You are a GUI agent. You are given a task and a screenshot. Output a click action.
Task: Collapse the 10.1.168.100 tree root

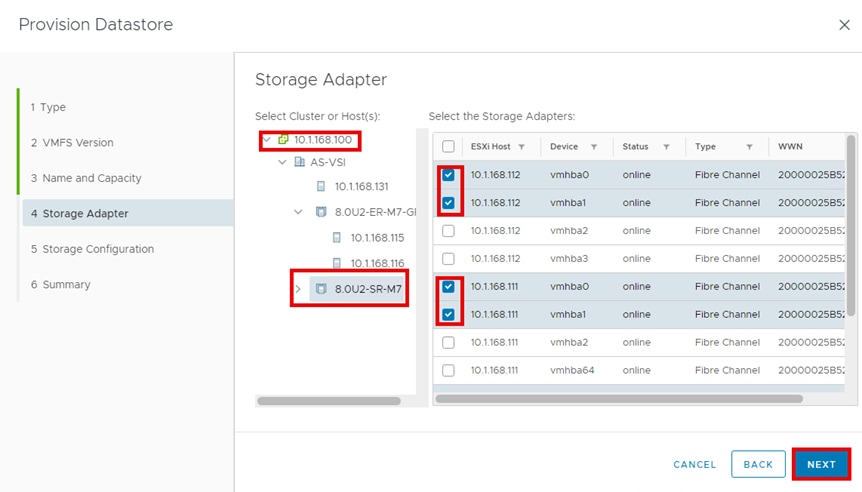[x=267, y=139]
